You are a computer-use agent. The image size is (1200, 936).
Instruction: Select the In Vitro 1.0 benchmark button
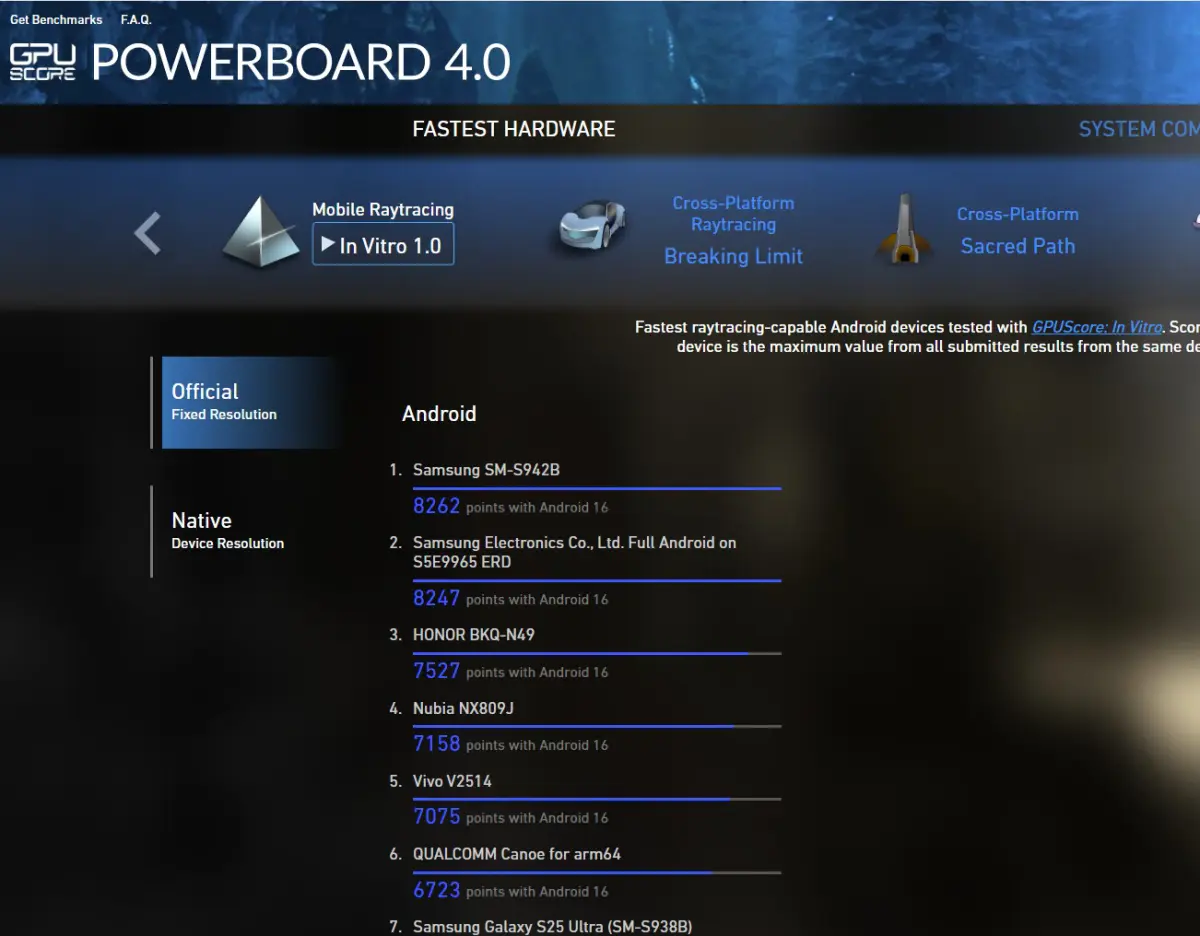tap(383, 245)
